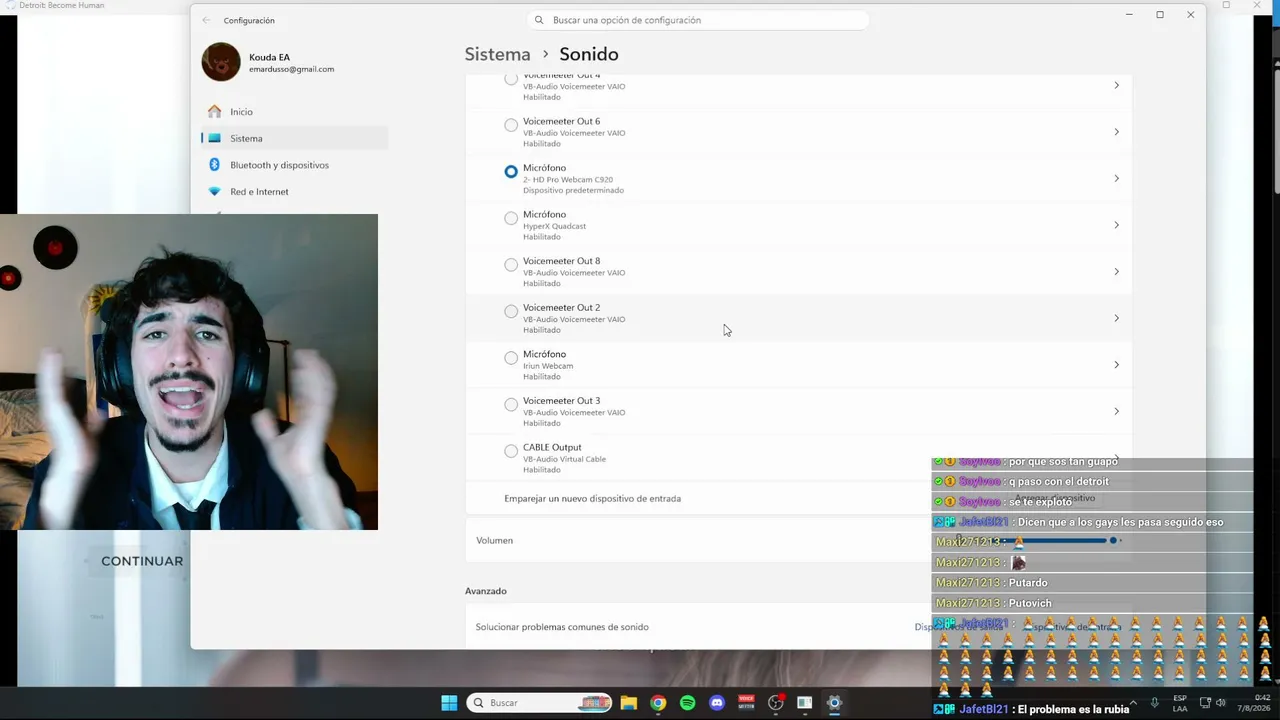Select the HD Pro Webcam C920 microphone
This screenshot has width=1280, height=720.
(x=511, y=172)
